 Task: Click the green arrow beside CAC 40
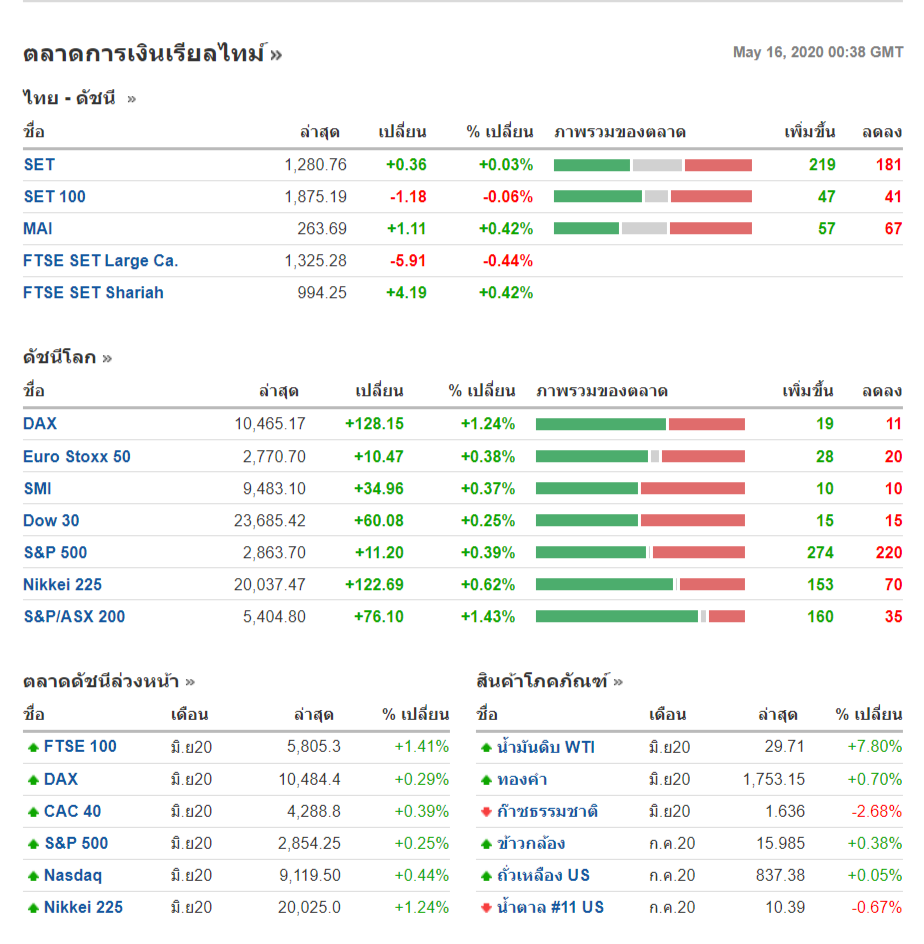[33, 812]
